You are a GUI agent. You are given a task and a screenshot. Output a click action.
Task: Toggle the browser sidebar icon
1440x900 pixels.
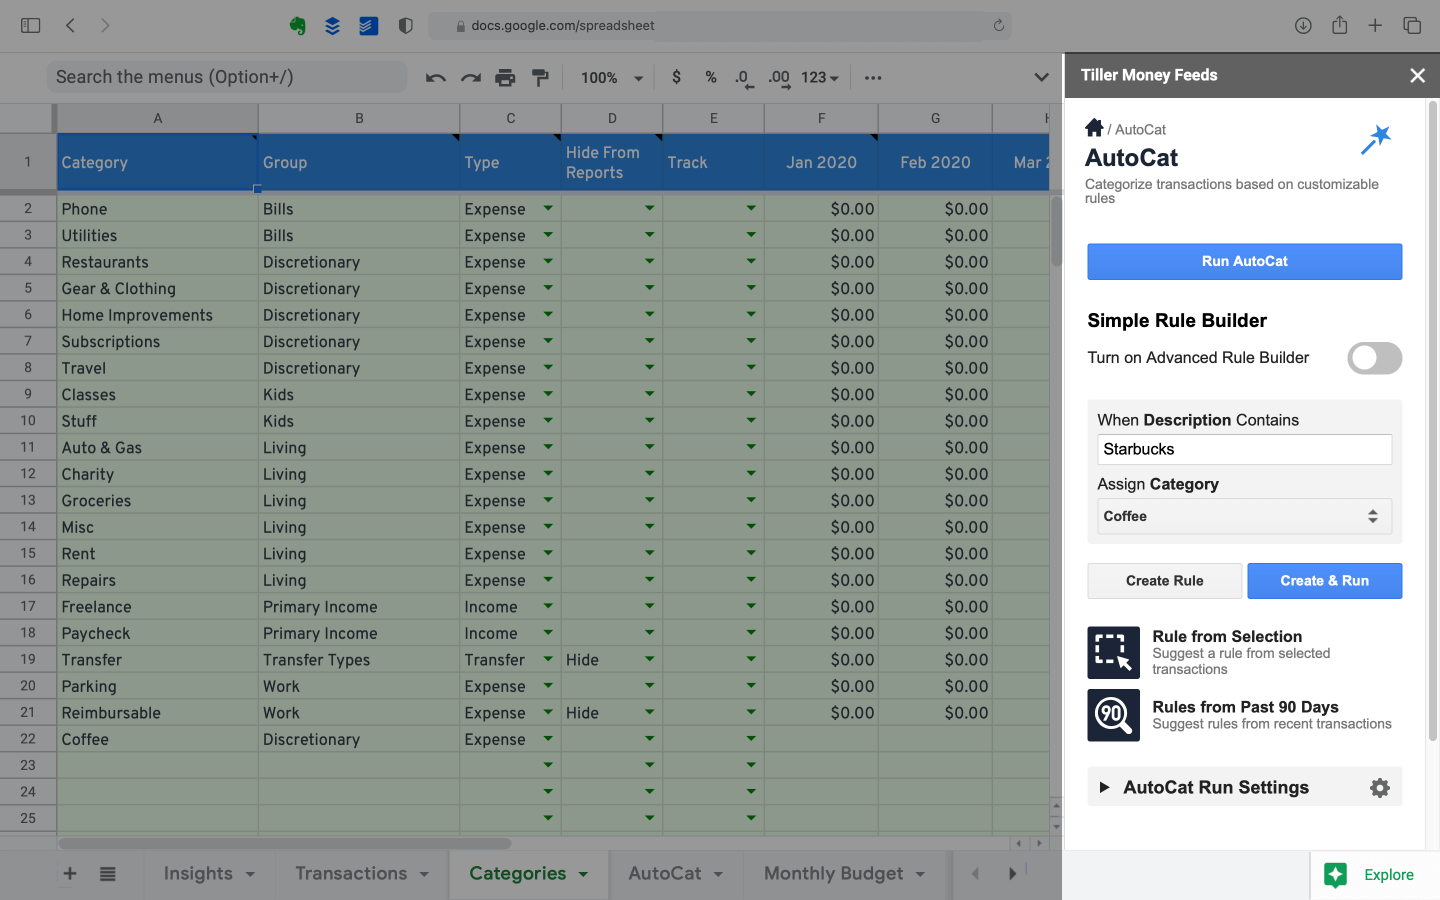point(31,26)
